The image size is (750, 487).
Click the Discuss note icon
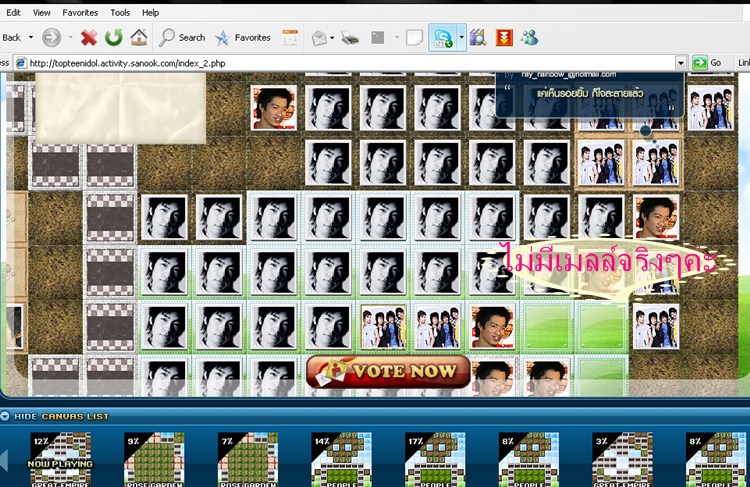tap(414, 37)
